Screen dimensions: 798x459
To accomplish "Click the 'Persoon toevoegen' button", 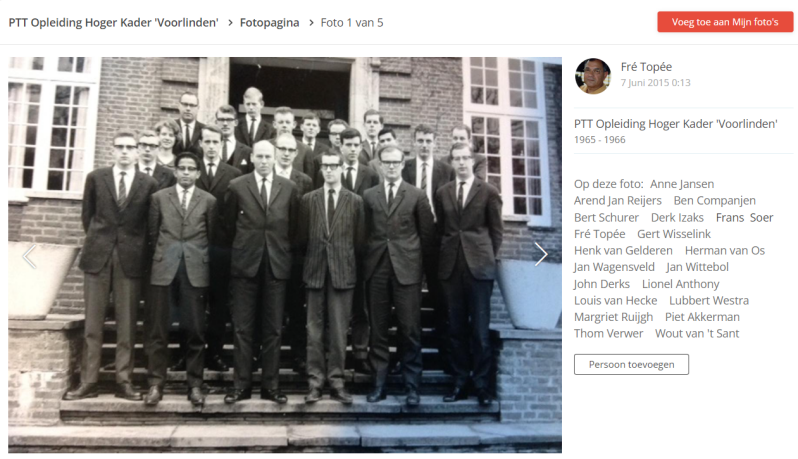I will coord(631,364).
